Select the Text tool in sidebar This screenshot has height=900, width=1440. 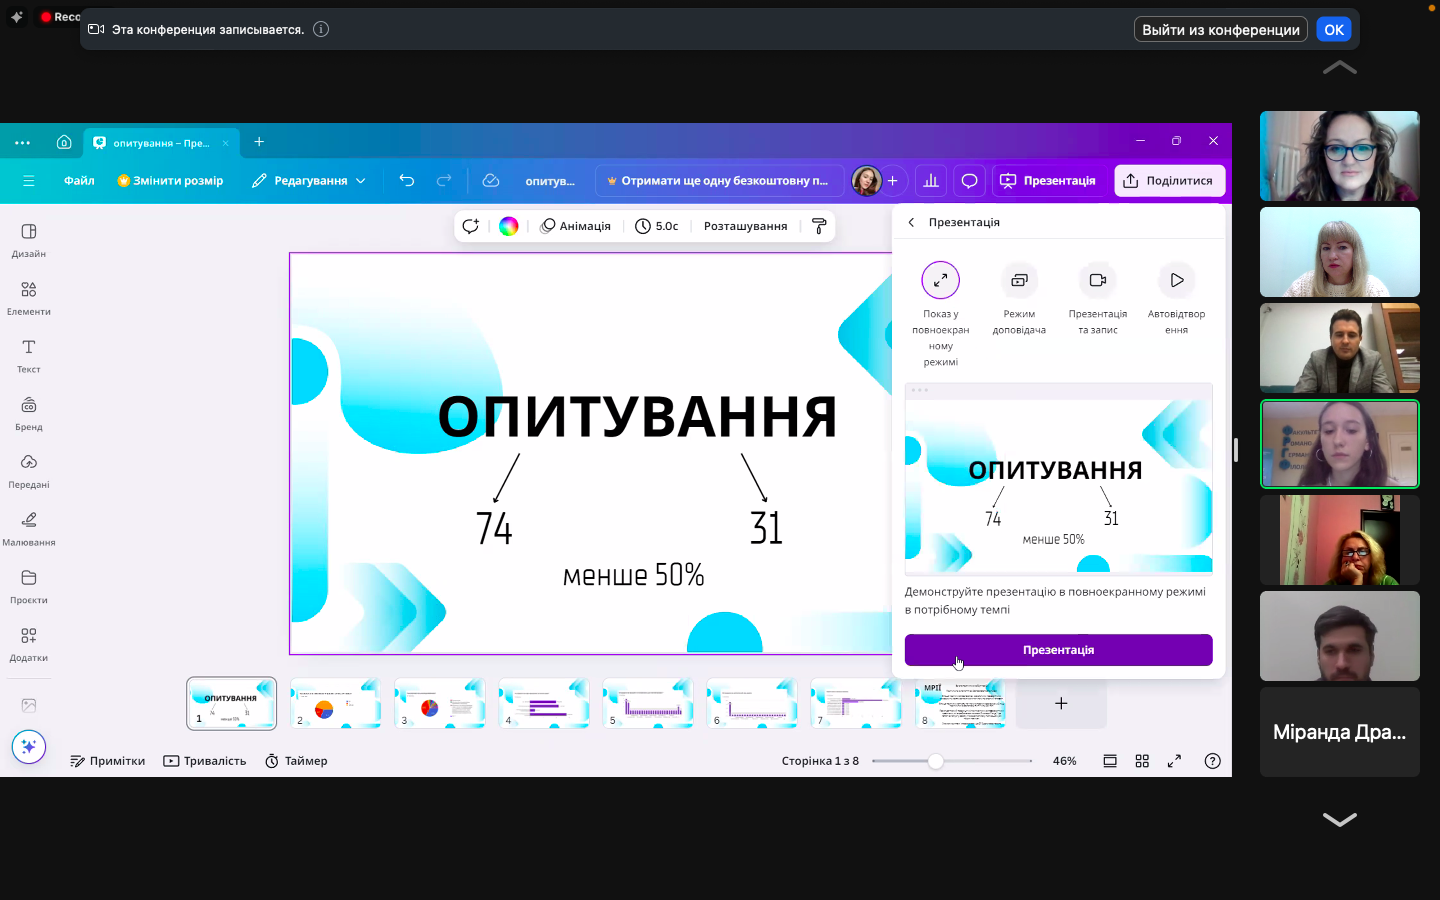[x=28, y=355]
